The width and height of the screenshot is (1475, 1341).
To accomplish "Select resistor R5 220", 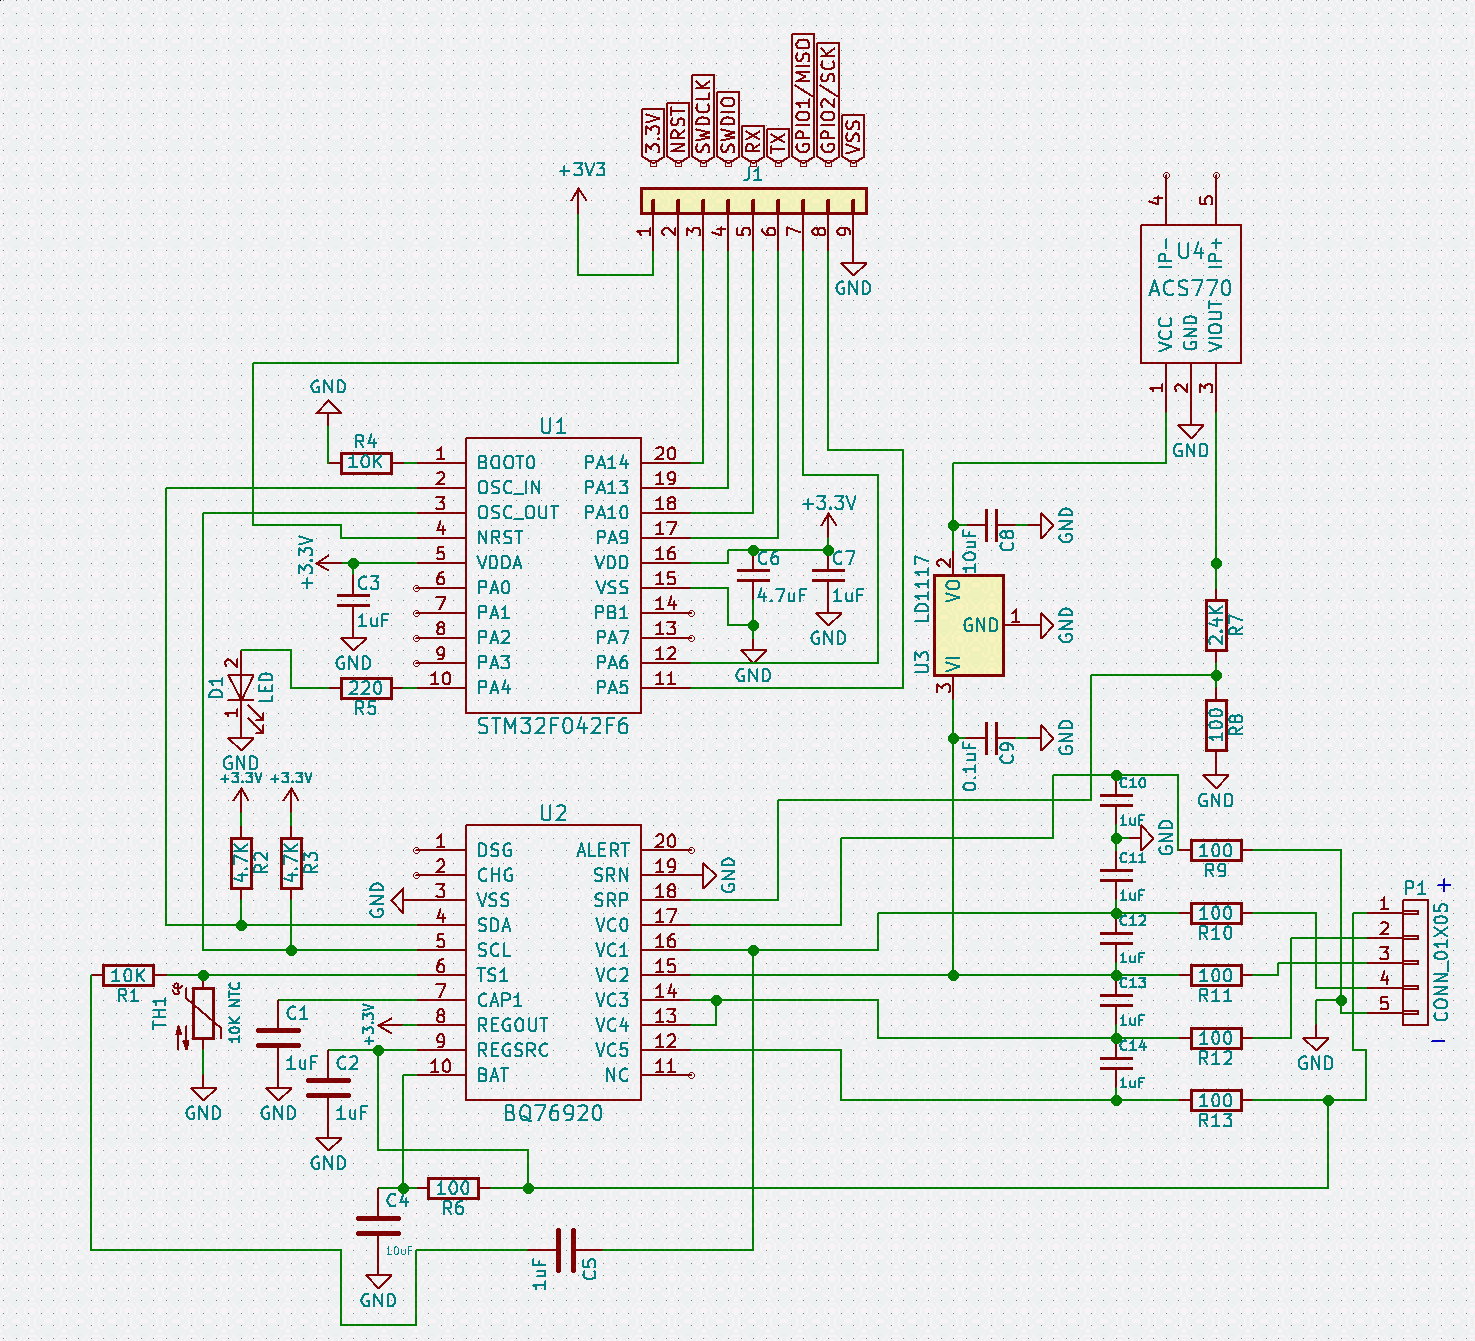I will 366,688.
